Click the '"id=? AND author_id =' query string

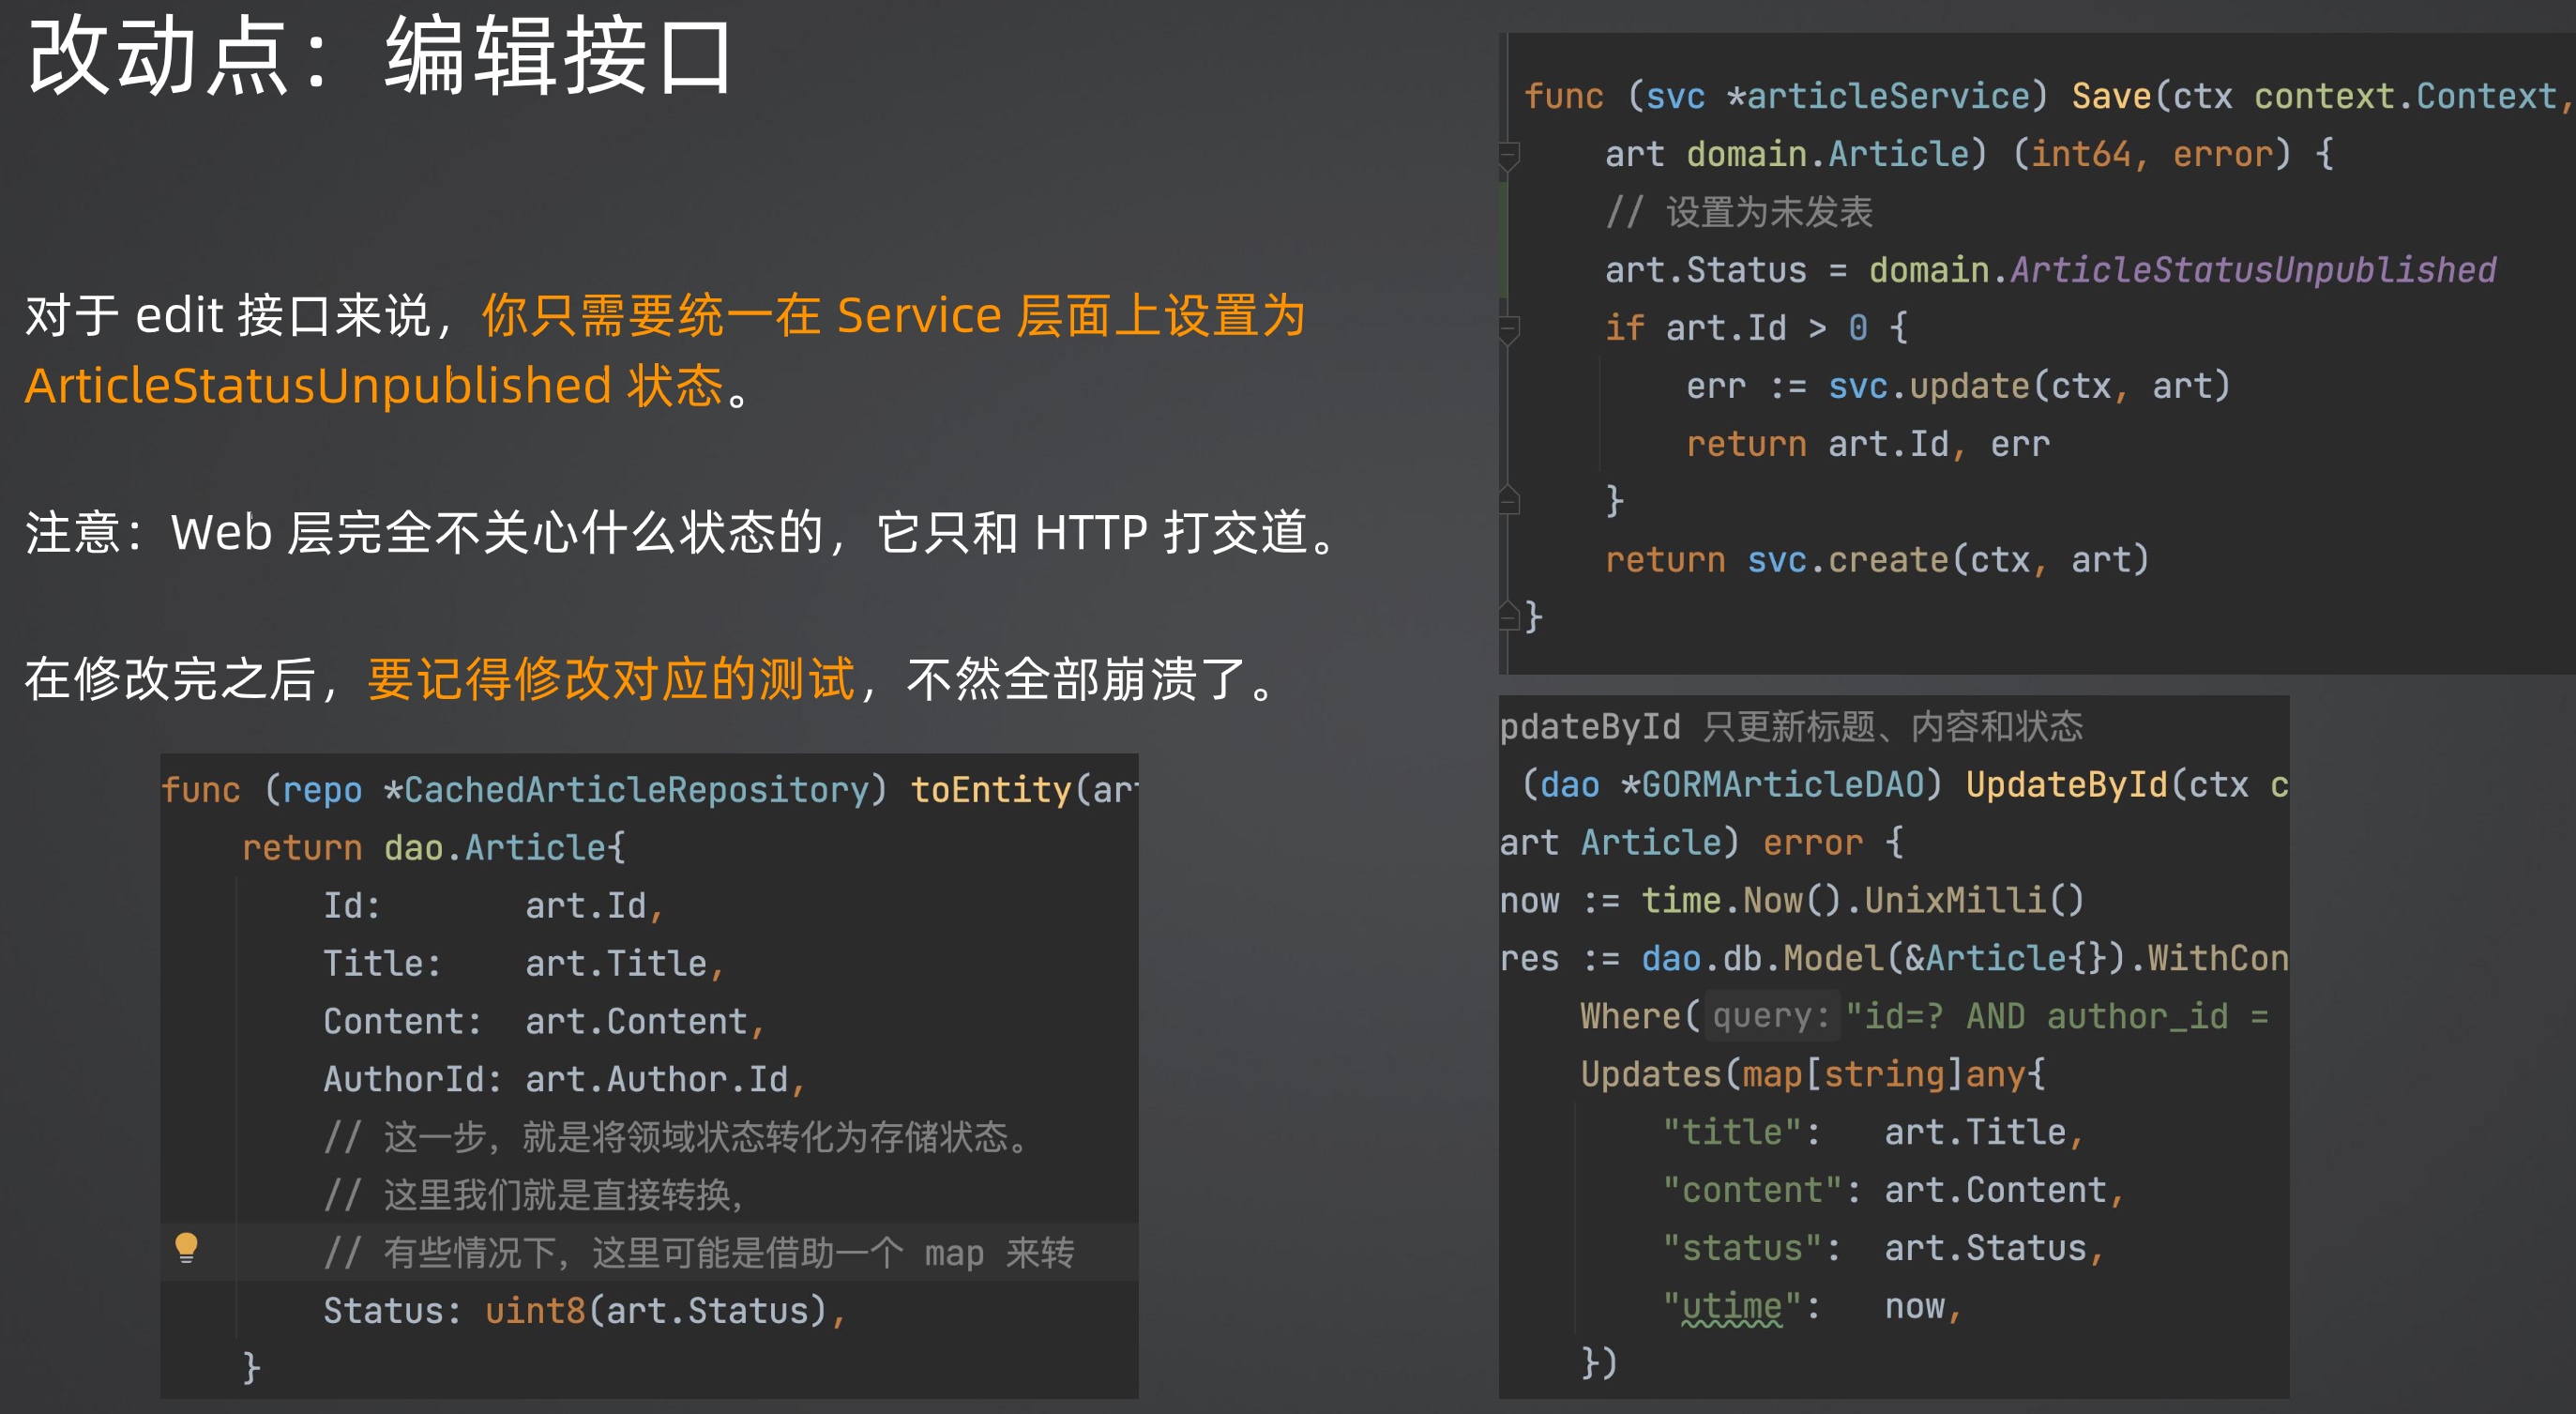click(2057, 1019)
